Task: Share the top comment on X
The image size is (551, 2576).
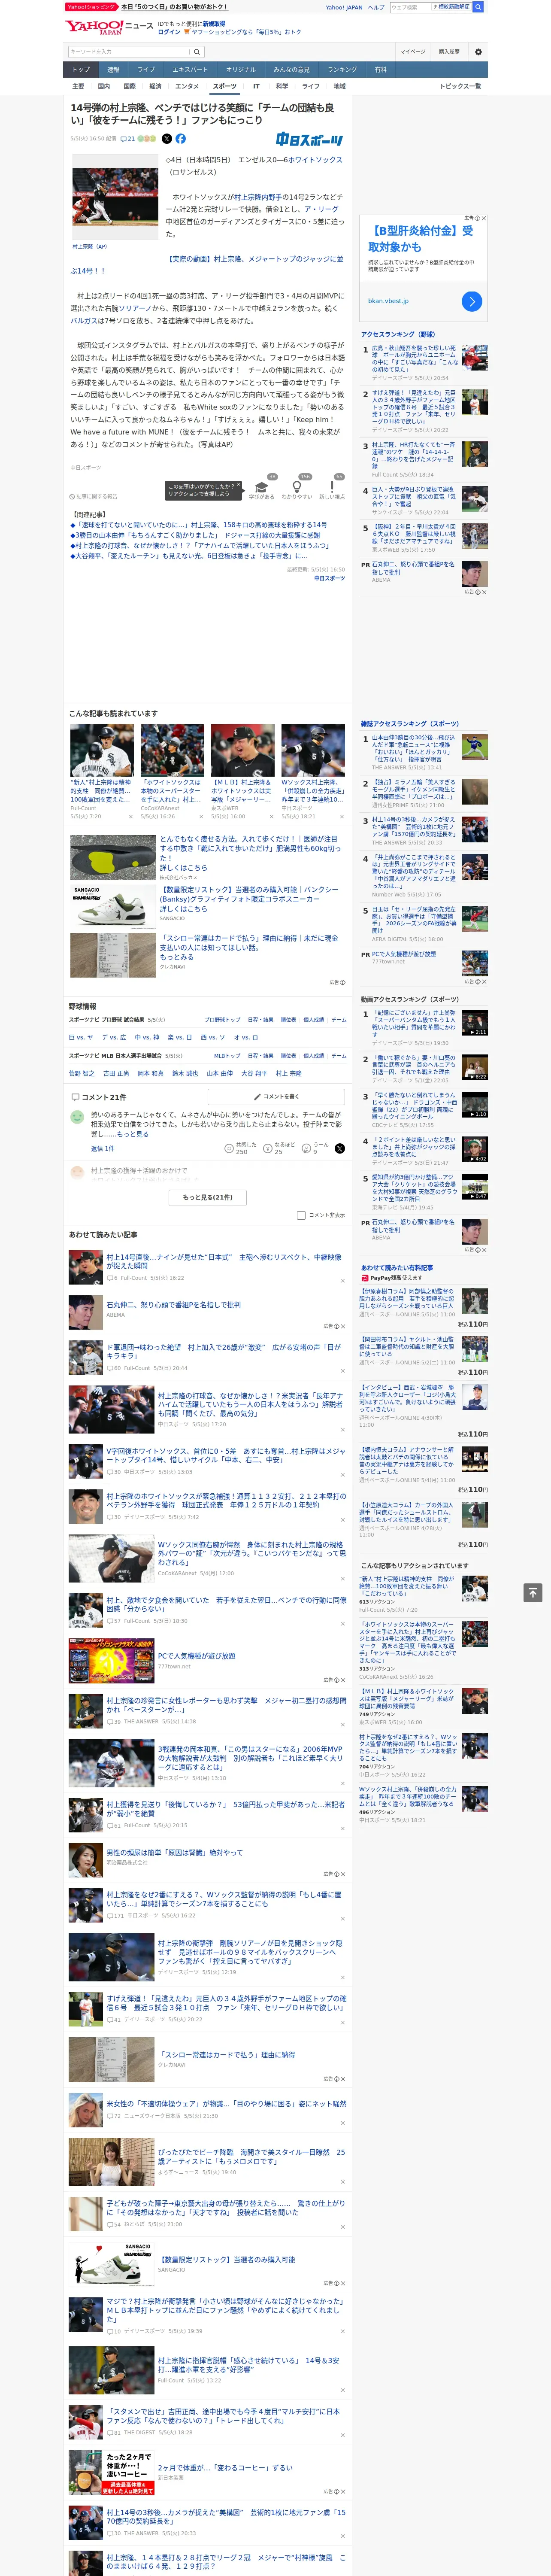Action: (x=339, y=1148)
